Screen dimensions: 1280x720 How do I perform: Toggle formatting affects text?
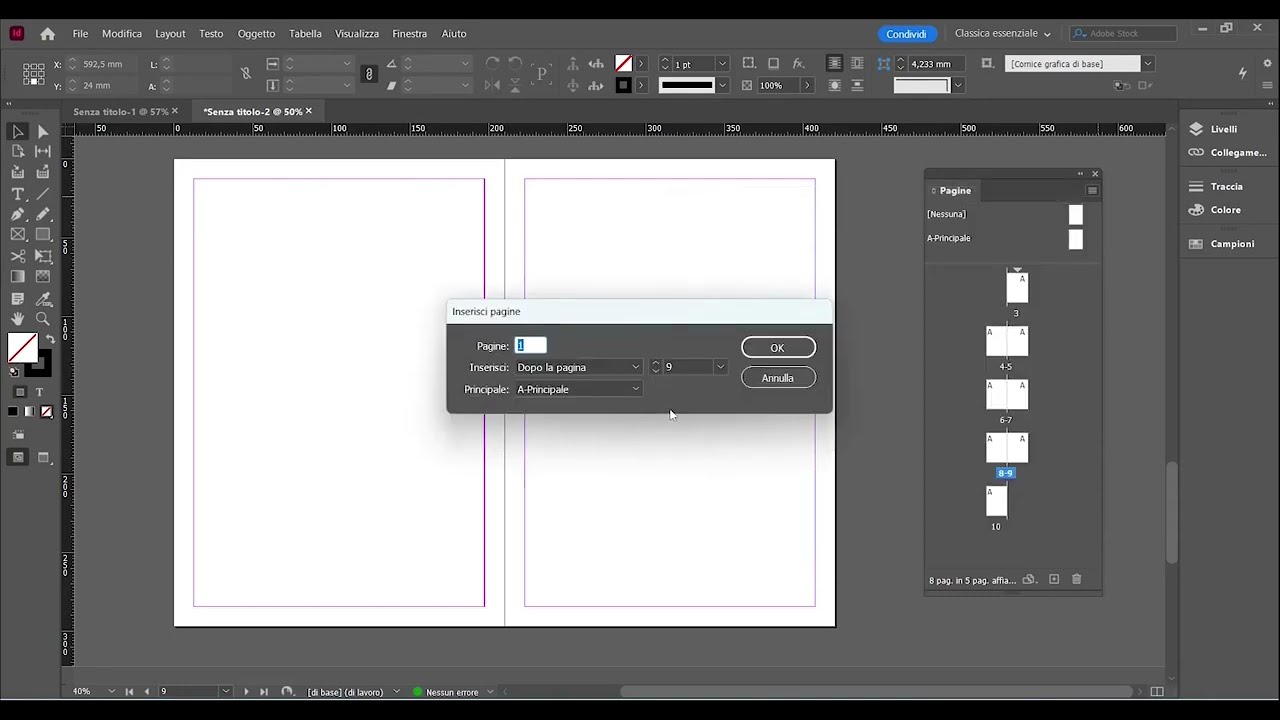(39, 392)
